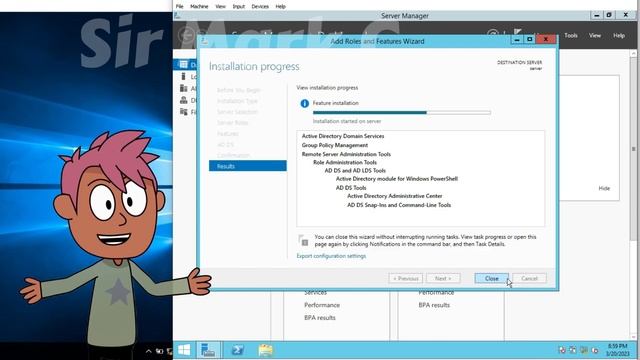Select the AD DS Tools entry

pos(351,188)
